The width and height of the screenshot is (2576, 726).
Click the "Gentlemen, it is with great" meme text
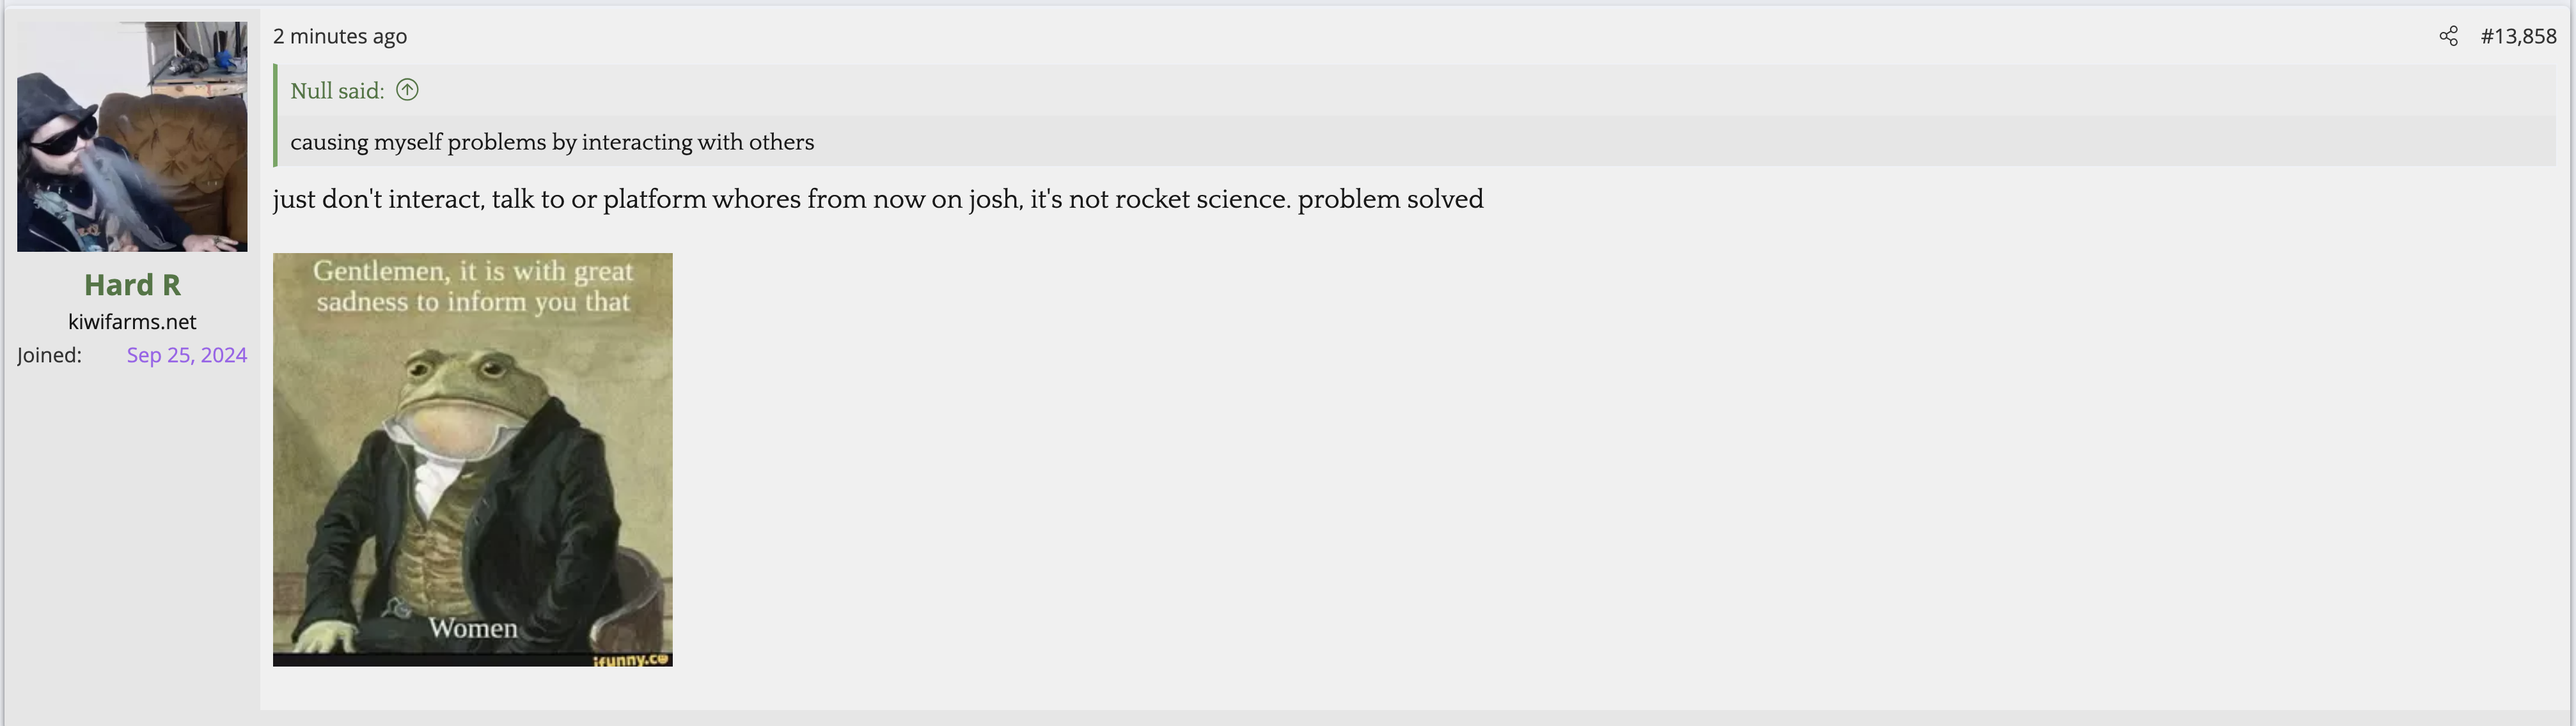pos(473,271)
